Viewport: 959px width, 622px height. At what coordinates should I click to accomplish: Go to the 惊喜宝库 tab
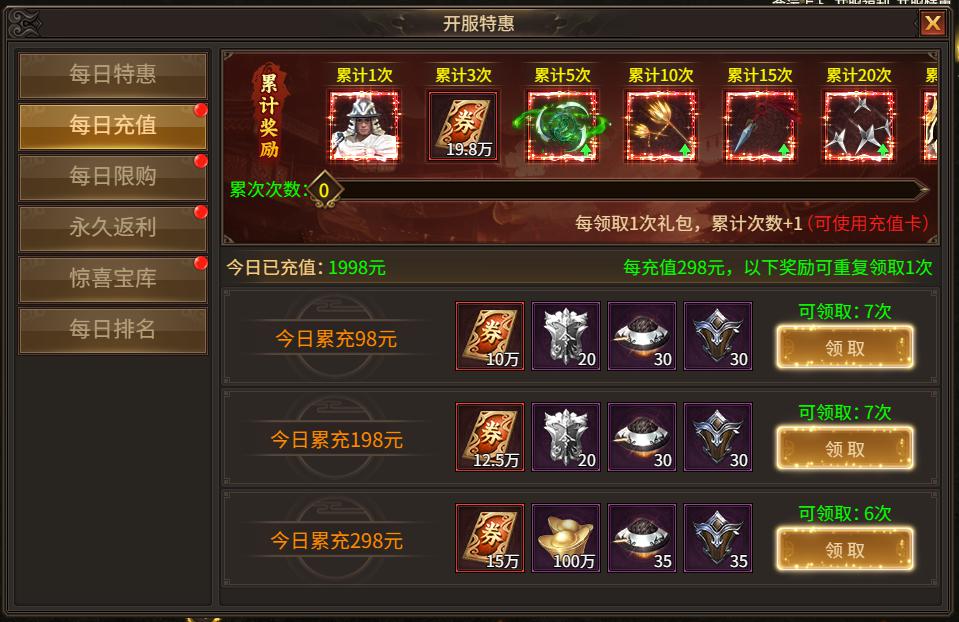pos(113,279)
